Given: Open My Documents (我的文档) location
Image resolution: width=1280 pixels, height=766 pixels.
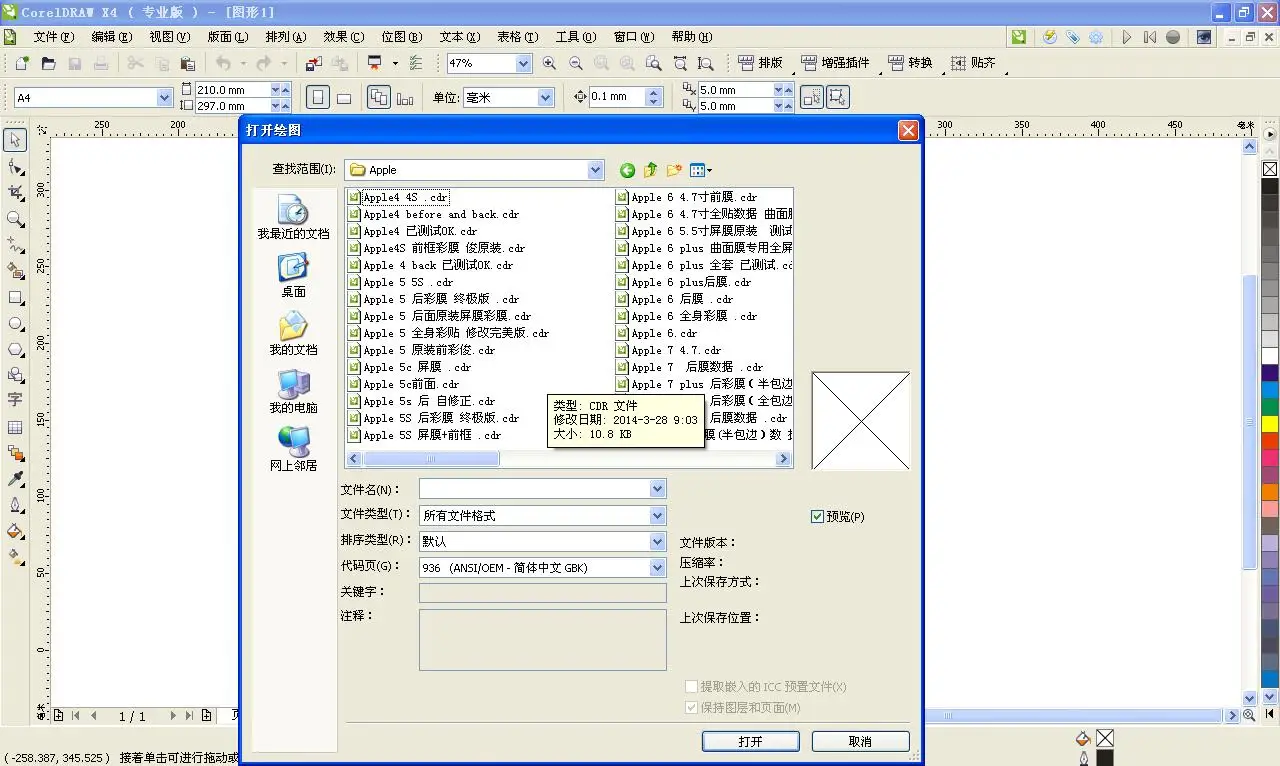Looking at the screenshot, I should 293,333.
